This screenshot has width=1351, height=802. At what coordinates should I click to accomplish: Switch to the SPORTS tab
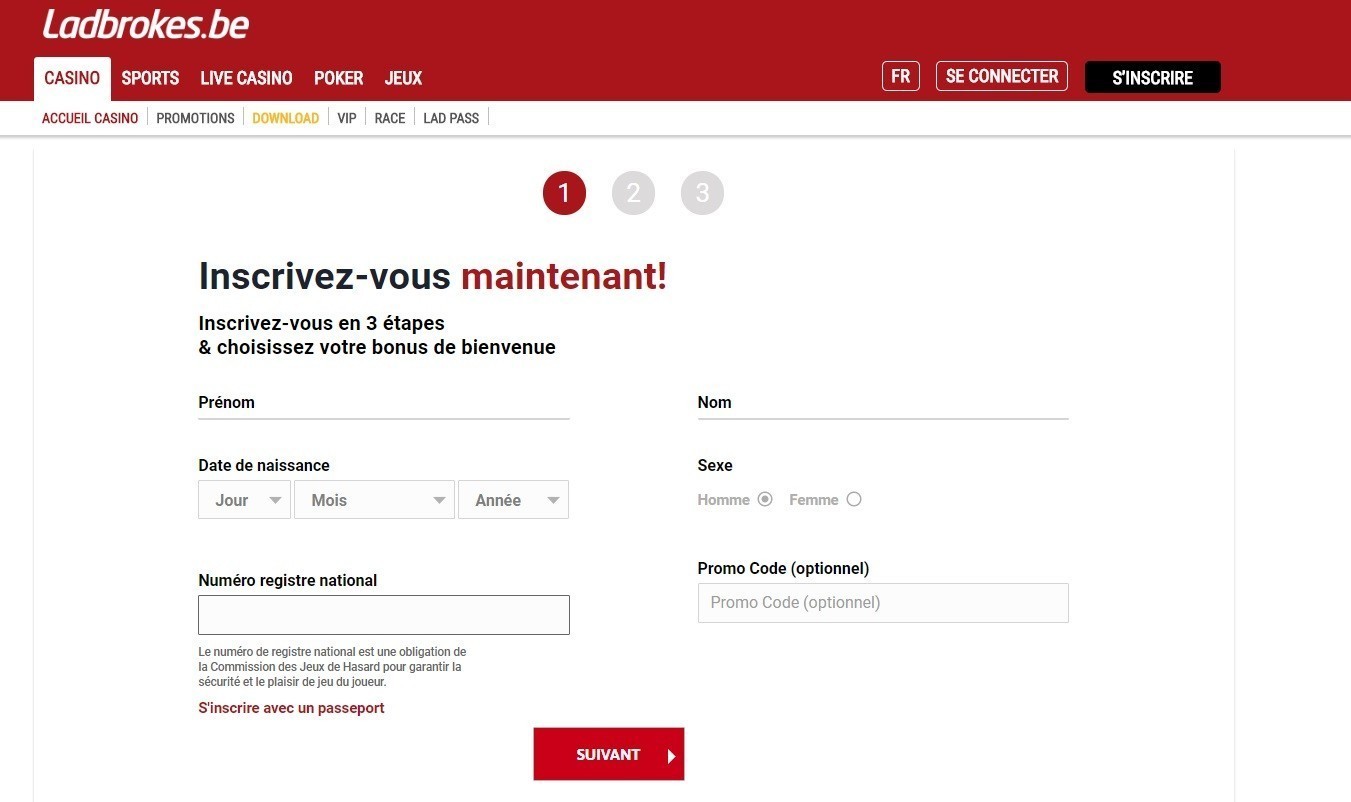pyautogui.click(x=150, y=78)
